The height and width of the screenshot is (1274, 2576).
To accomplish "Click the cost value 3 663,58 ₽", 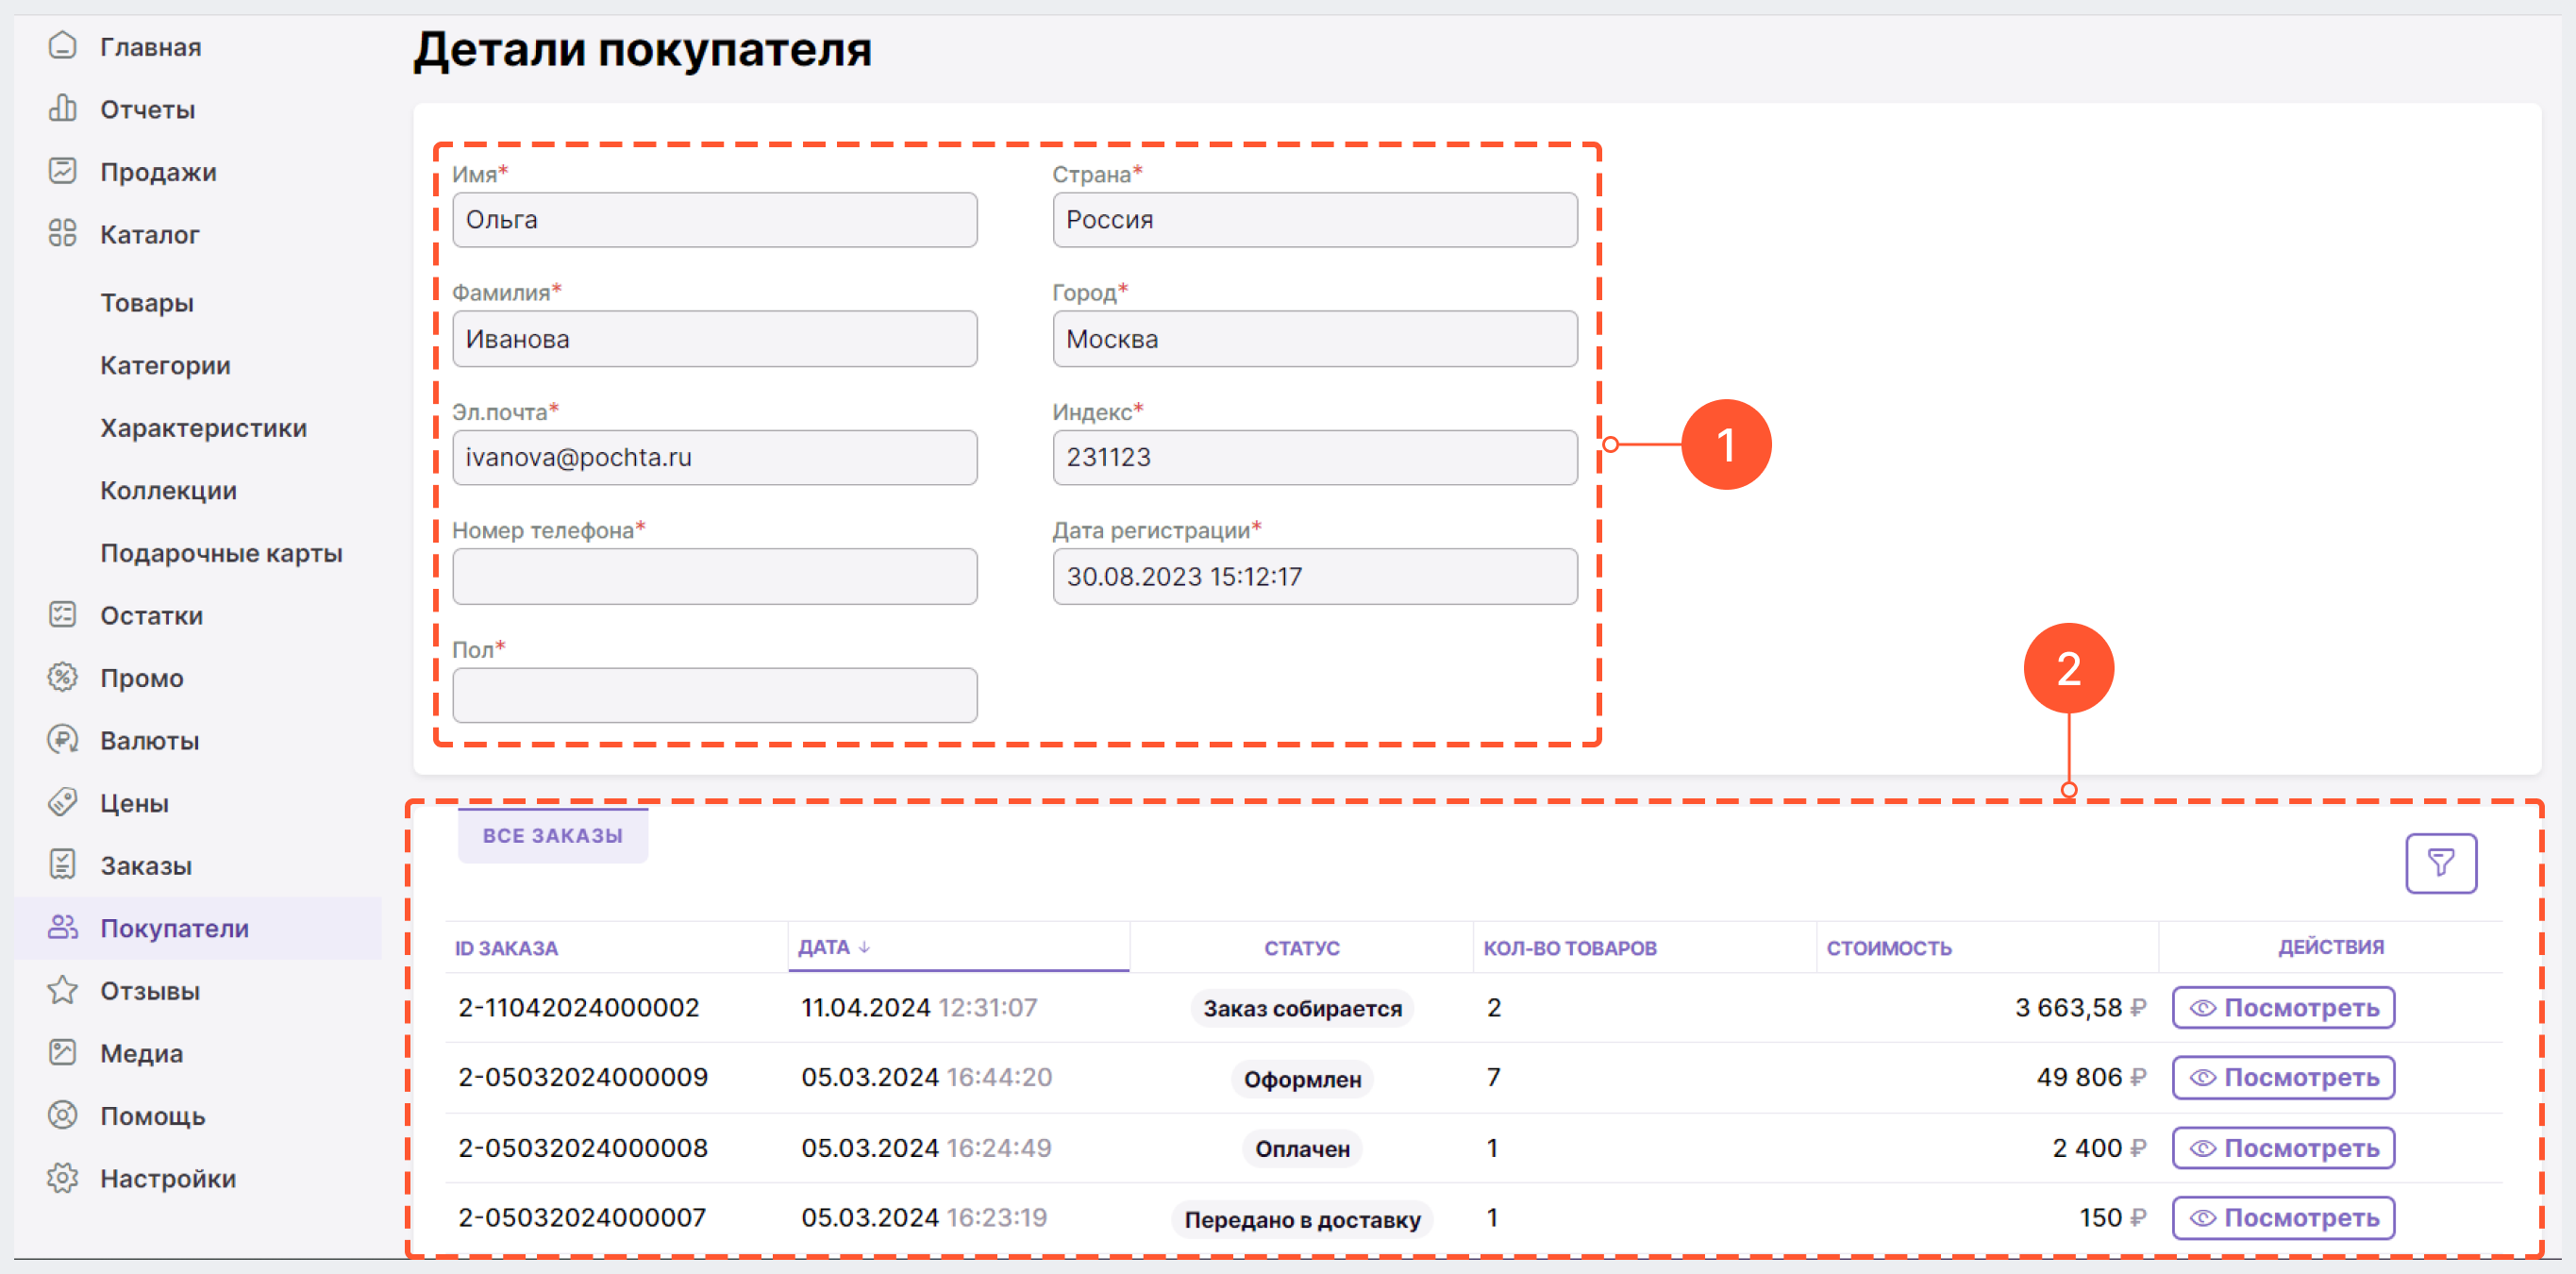I will (2080, 1007).
